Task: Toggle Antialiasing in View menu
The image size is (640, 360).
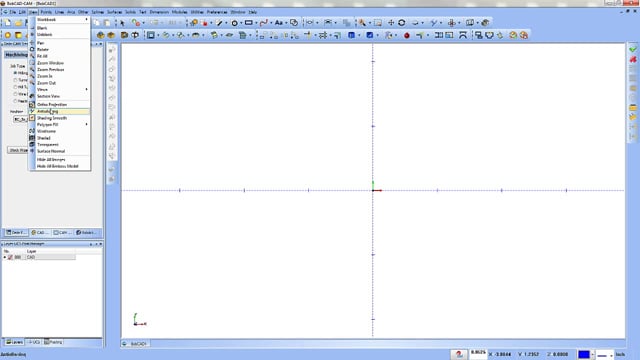Action: click(60, 111)
